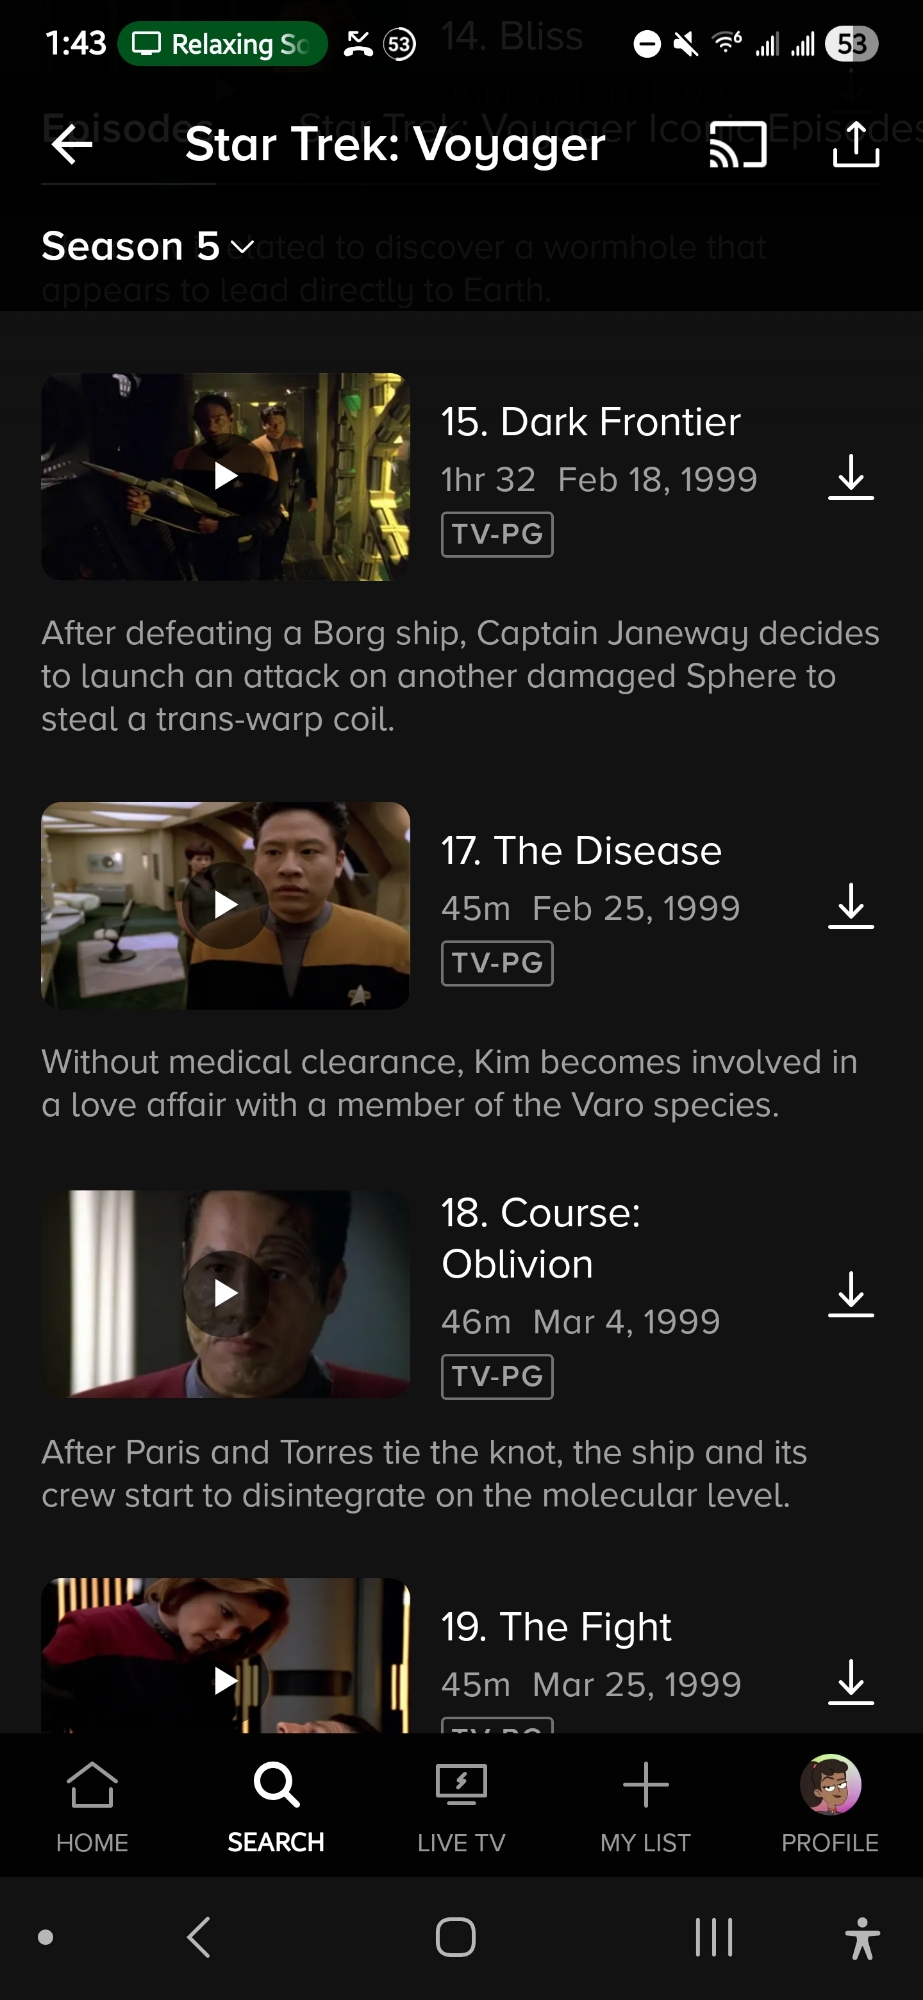Play The Disease episode thumbnail
The image size is (923, 2000).
point(226,905)
